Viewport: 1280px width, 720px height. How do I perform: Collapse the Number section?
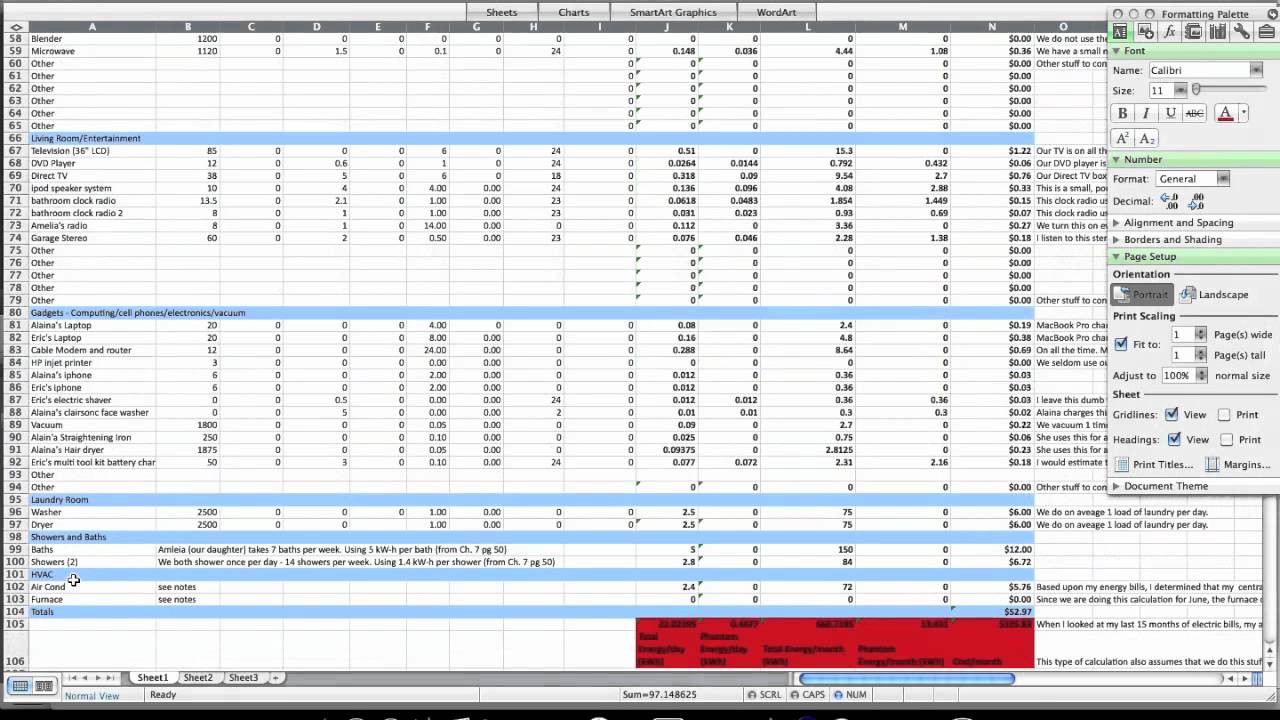1117,160
